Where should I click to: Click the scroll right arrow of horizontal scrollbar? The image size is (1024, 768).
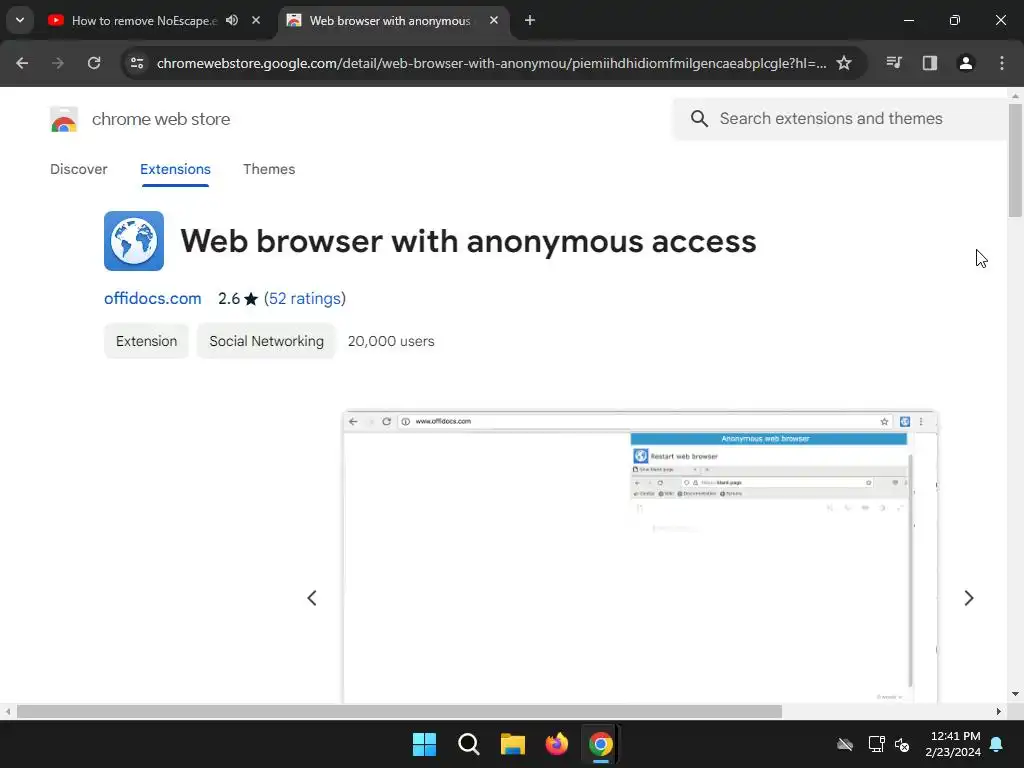click(999, 711)
